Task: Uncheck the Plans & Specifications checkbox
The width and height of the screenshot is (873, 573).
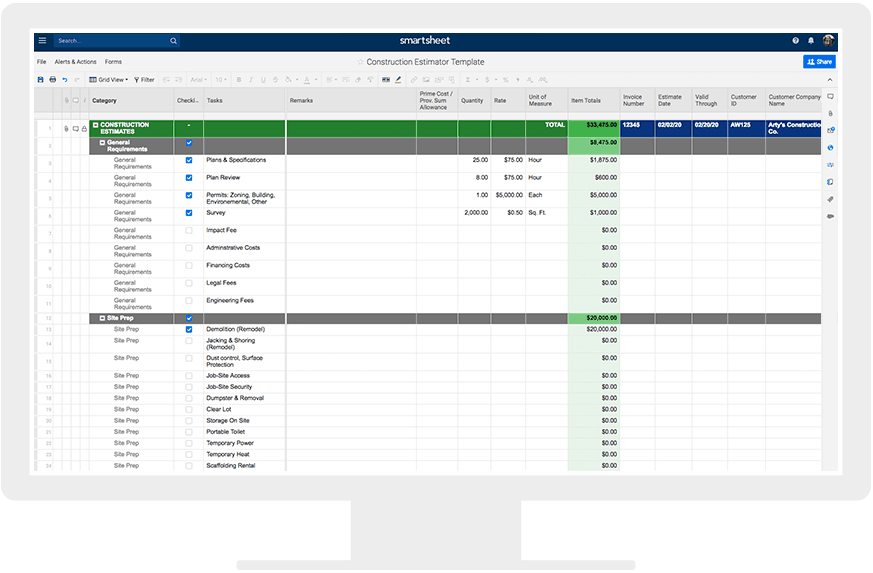Action: (x=189, y=160)
